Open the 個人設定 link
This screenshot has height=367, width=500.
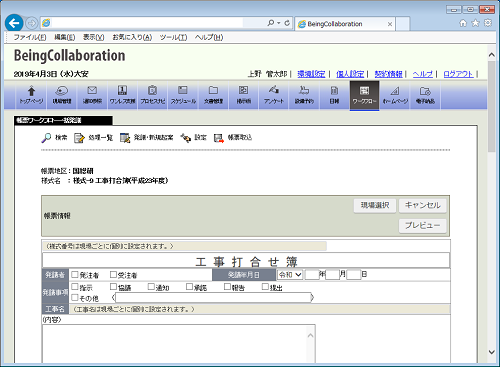click(350, 74)
